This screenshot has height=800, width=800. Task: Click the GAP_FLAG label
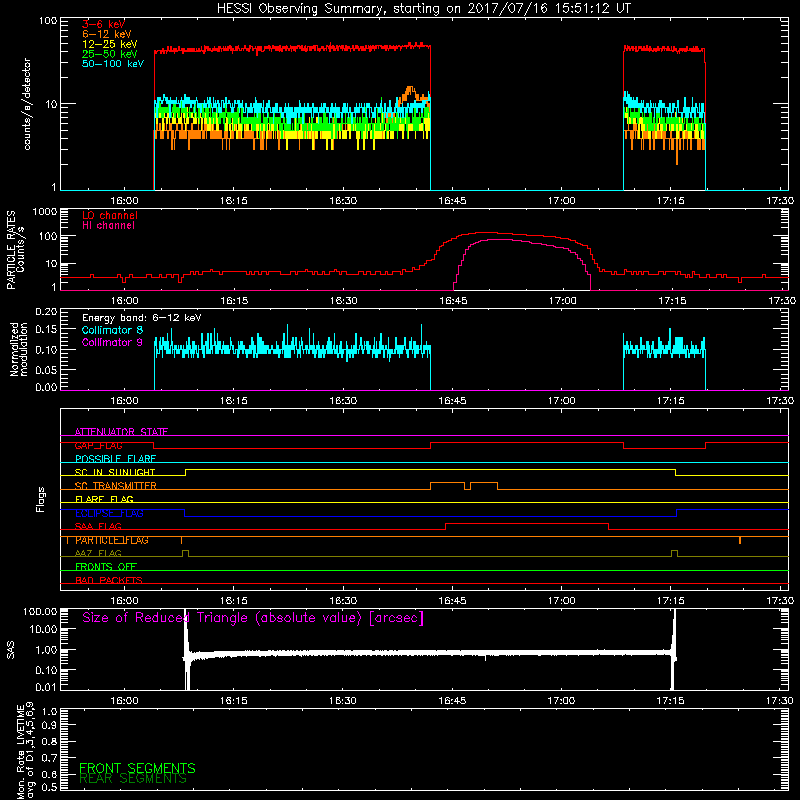[x=98, y=445]
